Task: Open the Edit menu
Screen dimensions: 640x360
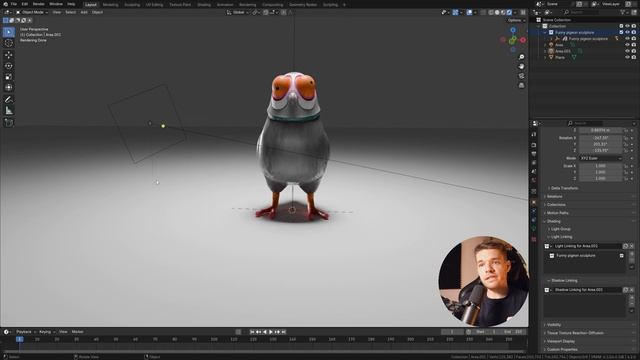Action: pyautogui.click(x=25, y=4)
